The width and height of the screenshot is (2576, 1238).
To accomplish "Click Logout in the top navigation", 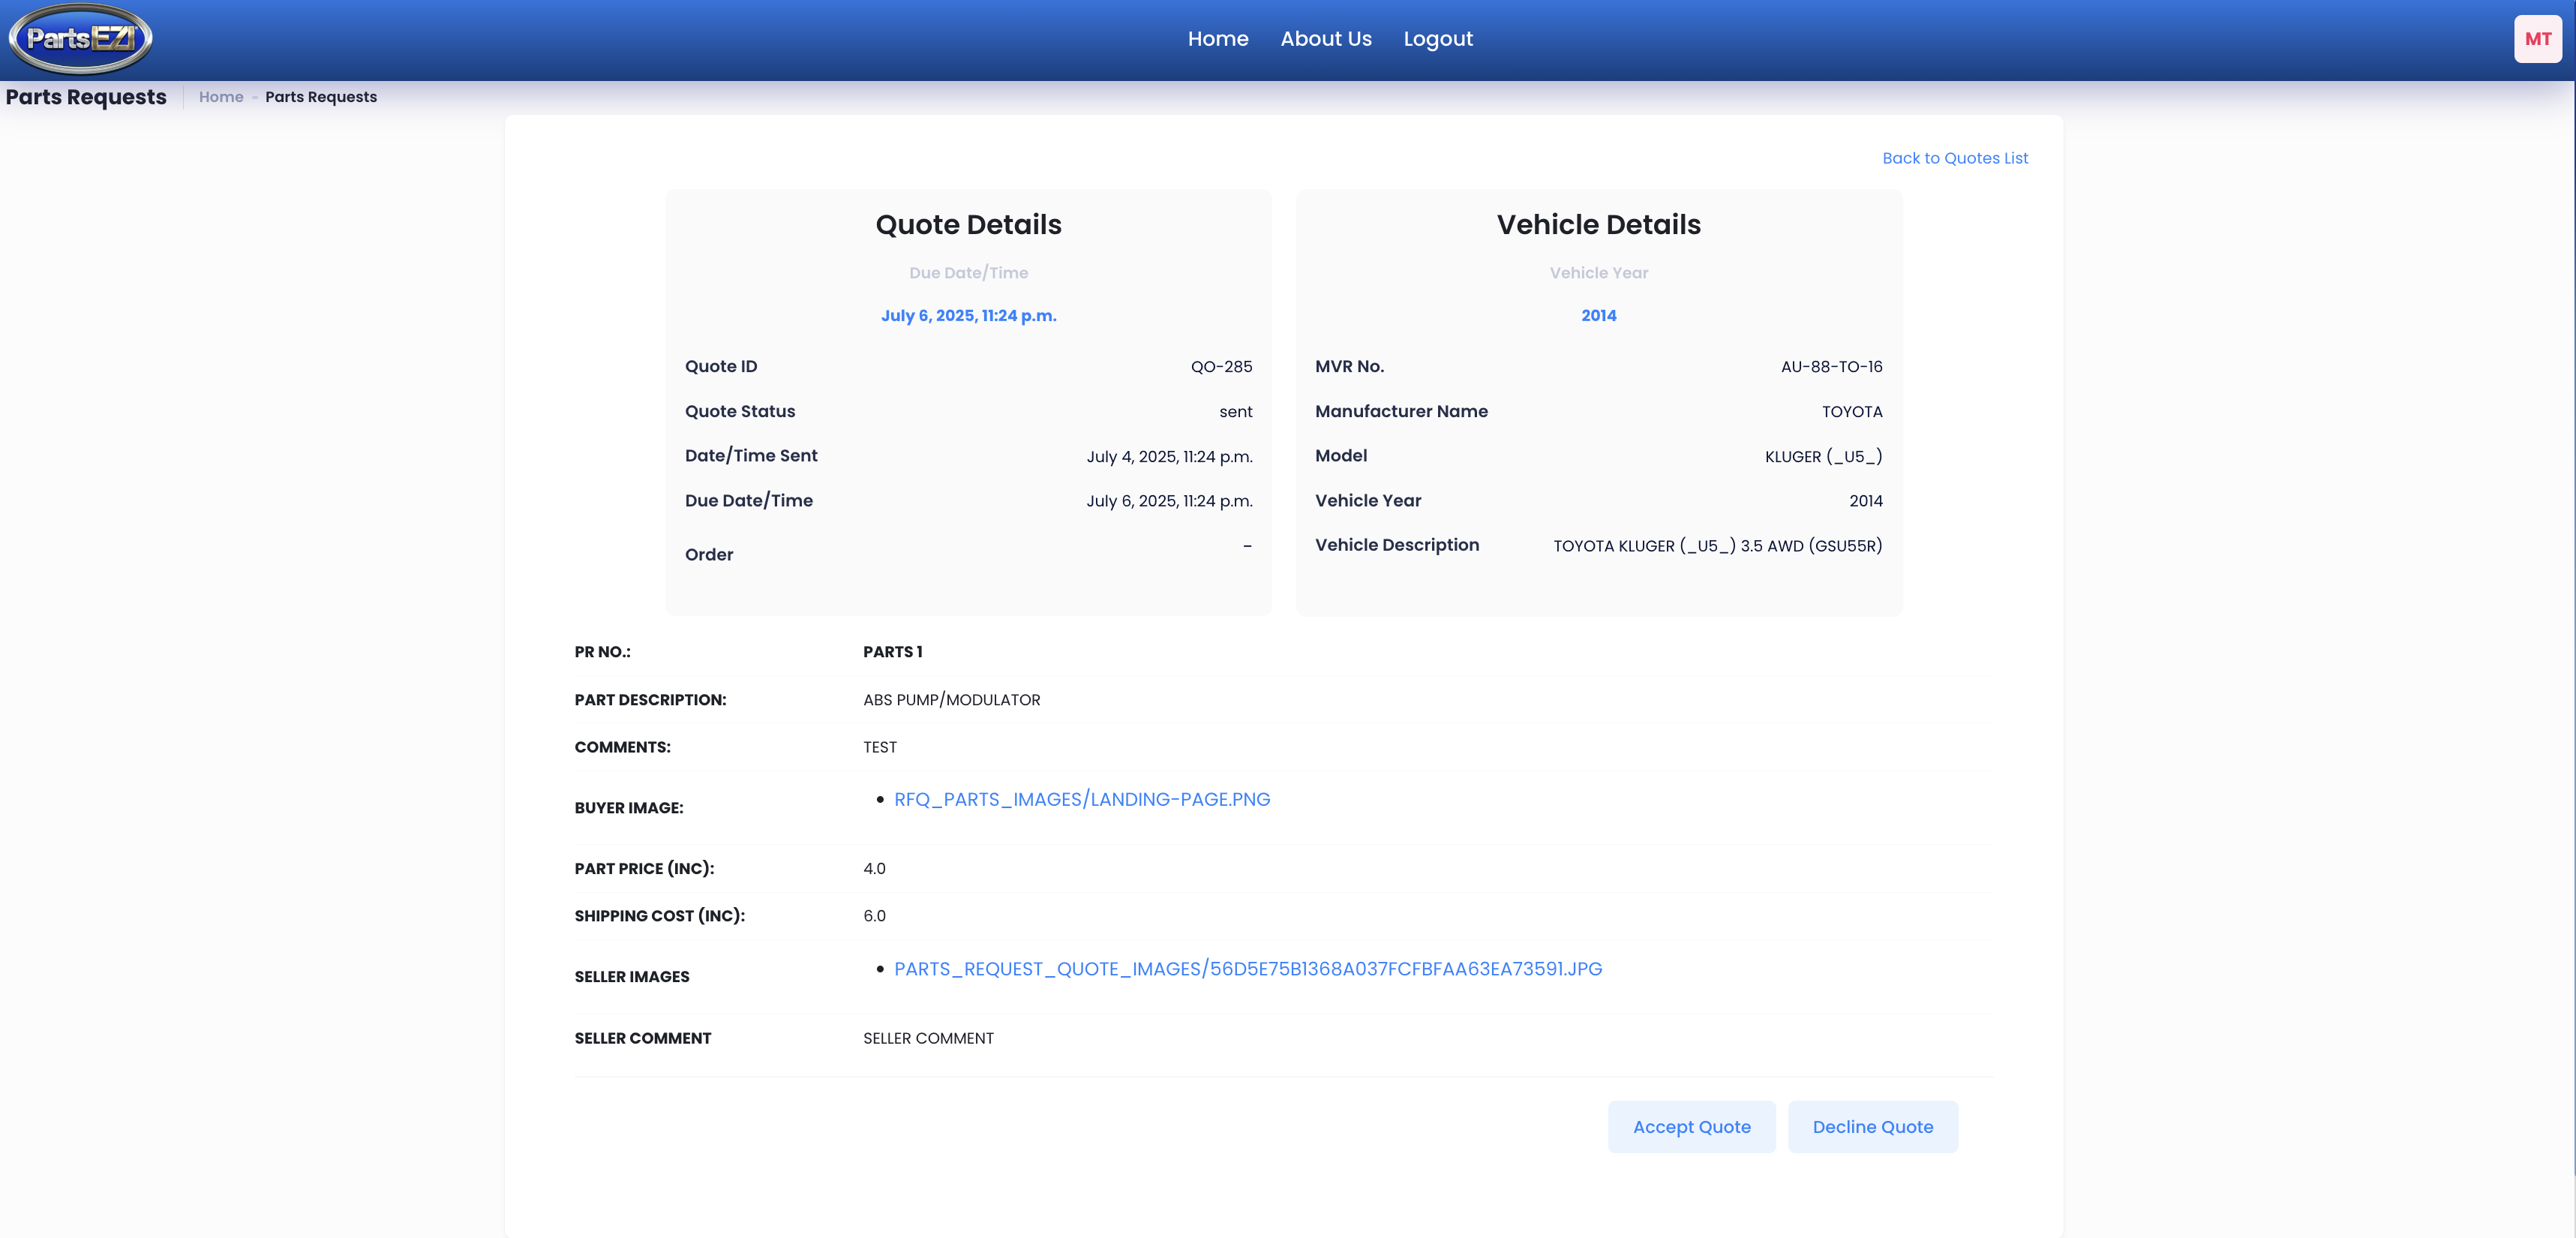I will coord(1437,39).
